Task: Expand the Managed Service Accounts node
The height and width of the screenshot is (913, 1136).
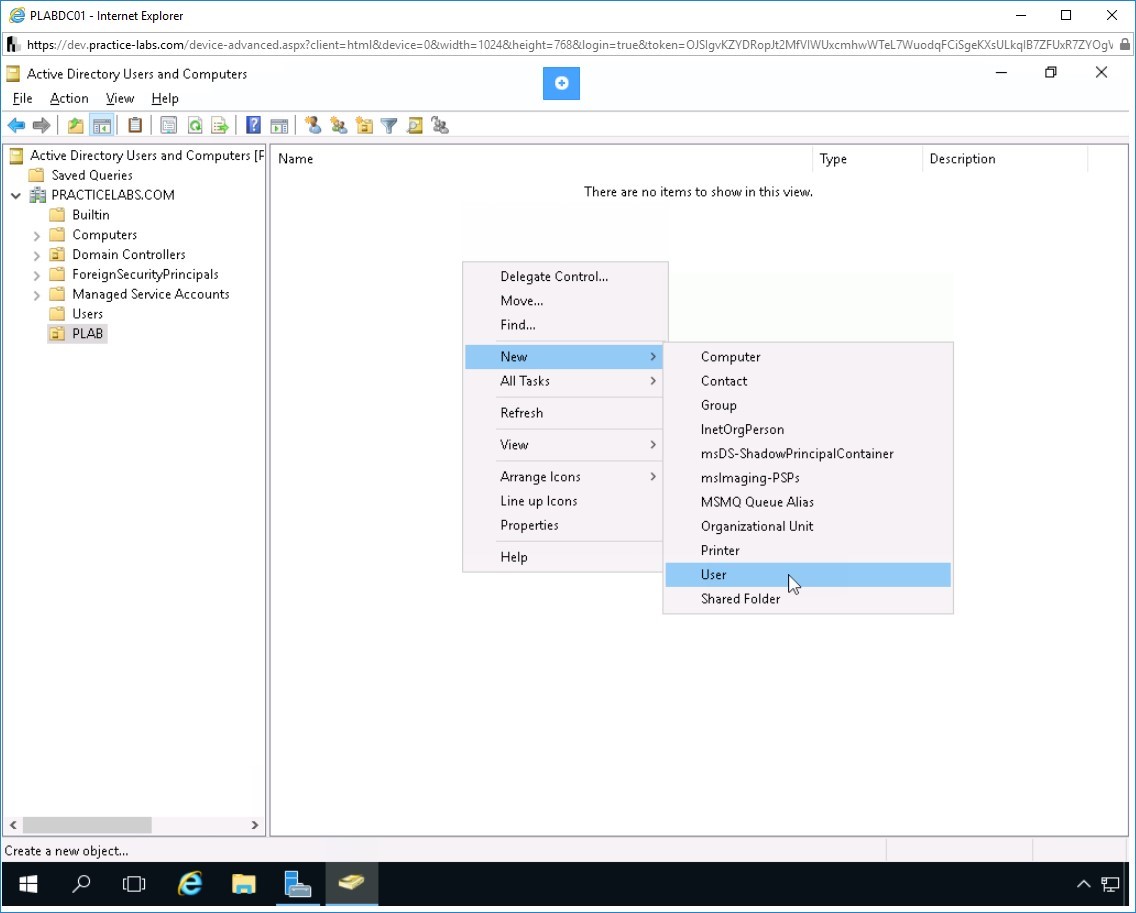Action: tap(36, 295)
